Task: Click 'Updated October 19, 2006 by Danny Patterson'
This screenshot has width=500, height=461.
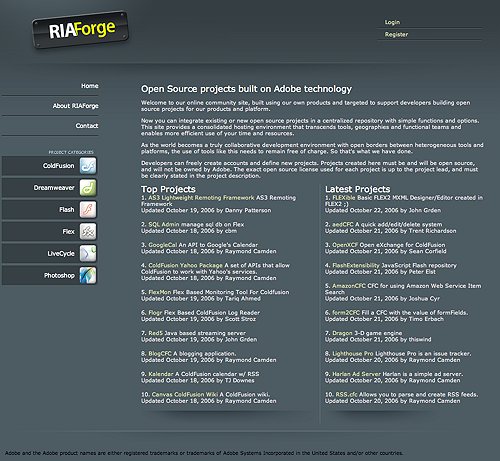Action: coord(206,210)
